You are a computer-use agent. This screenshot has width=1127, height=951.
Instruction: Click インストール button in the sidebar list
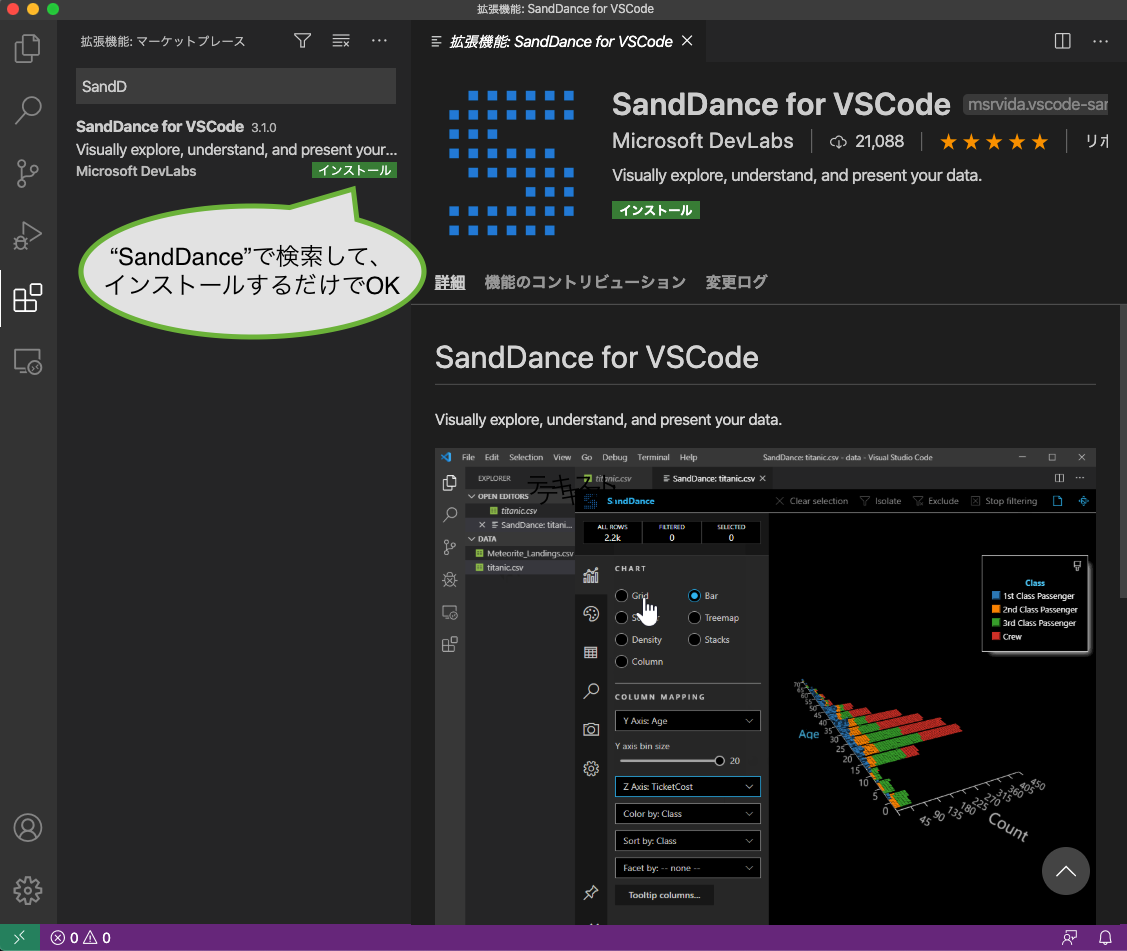tap(354, 171)
